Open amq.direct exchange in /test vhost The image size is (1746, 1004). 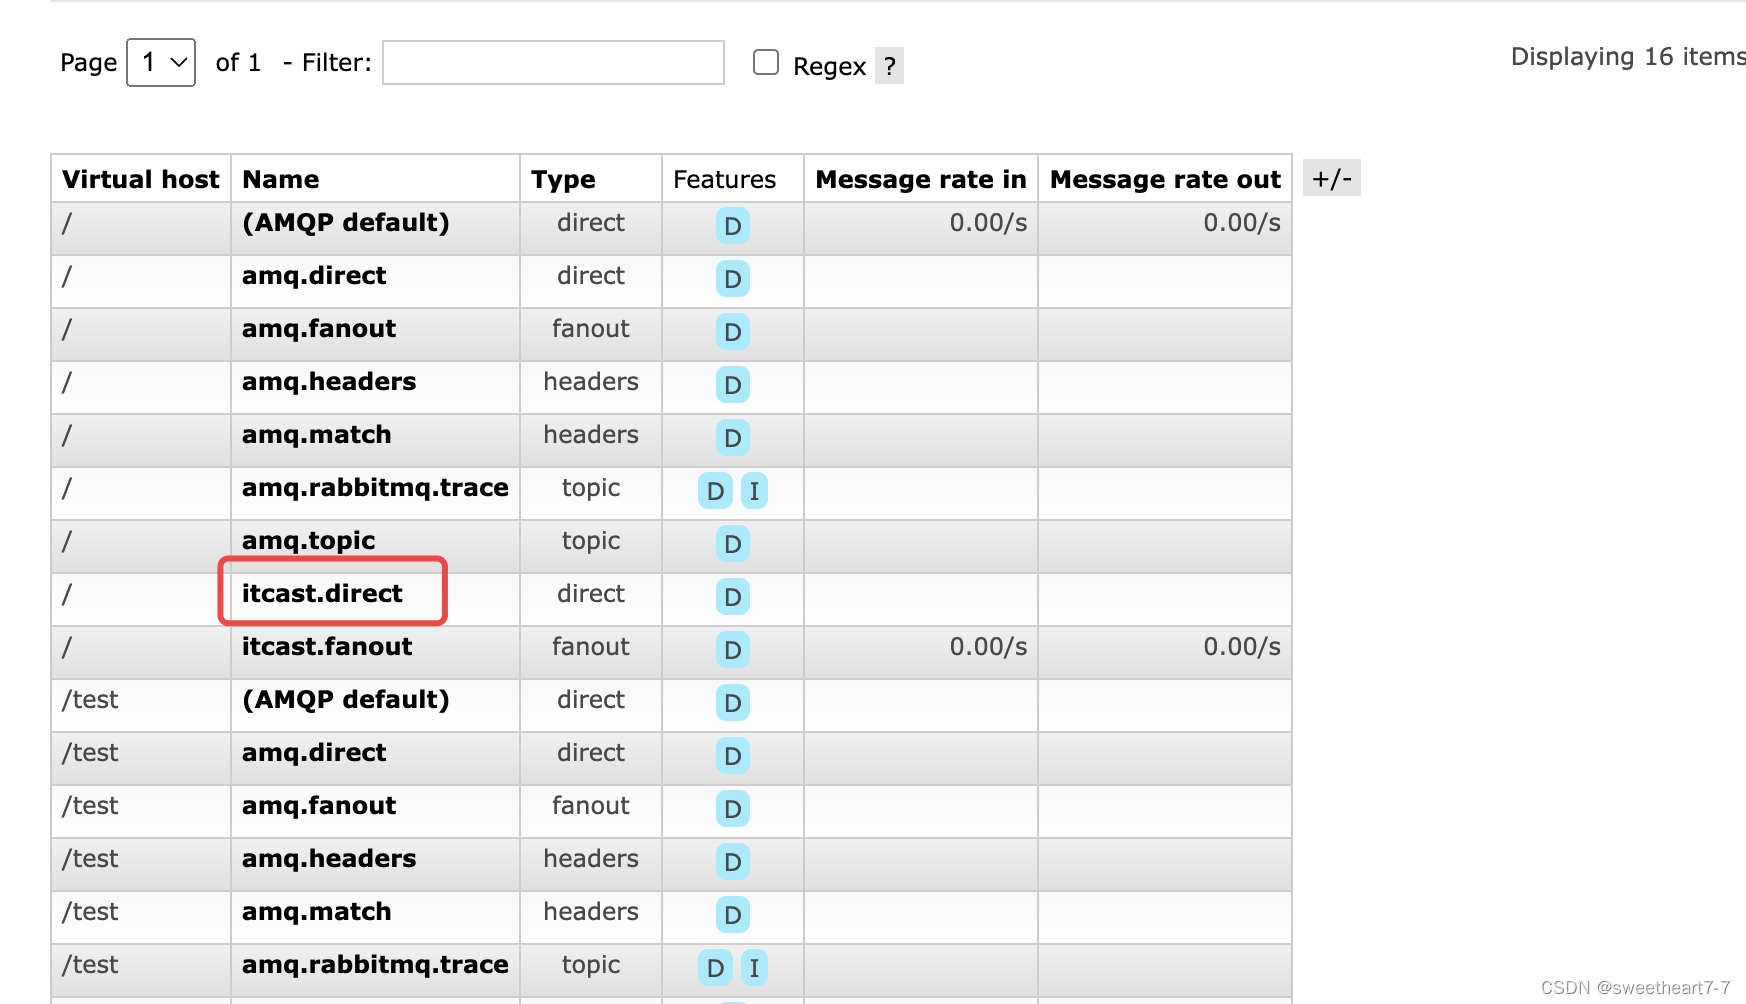(314, 752)
